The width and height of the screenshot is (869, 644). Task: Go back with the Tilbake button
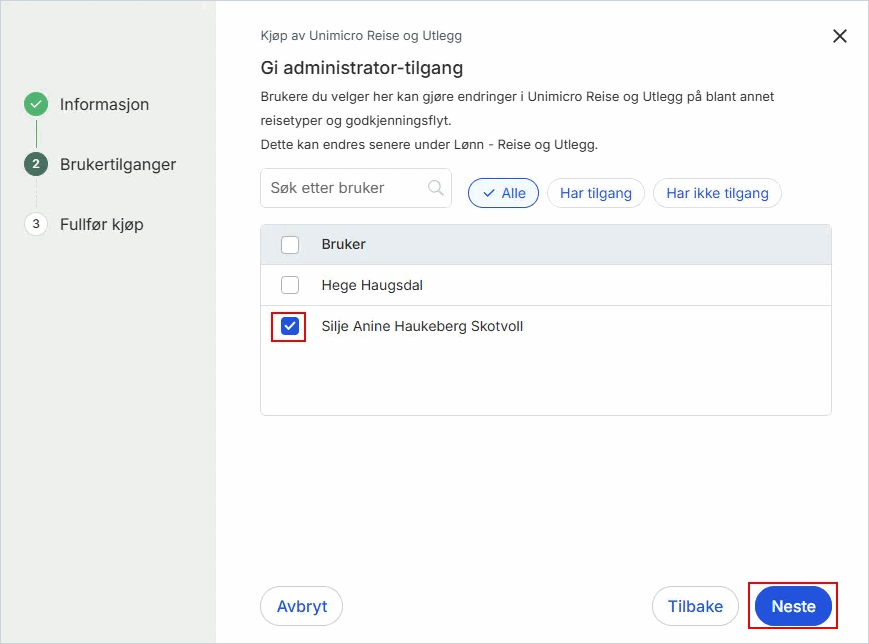click(695, 606)
